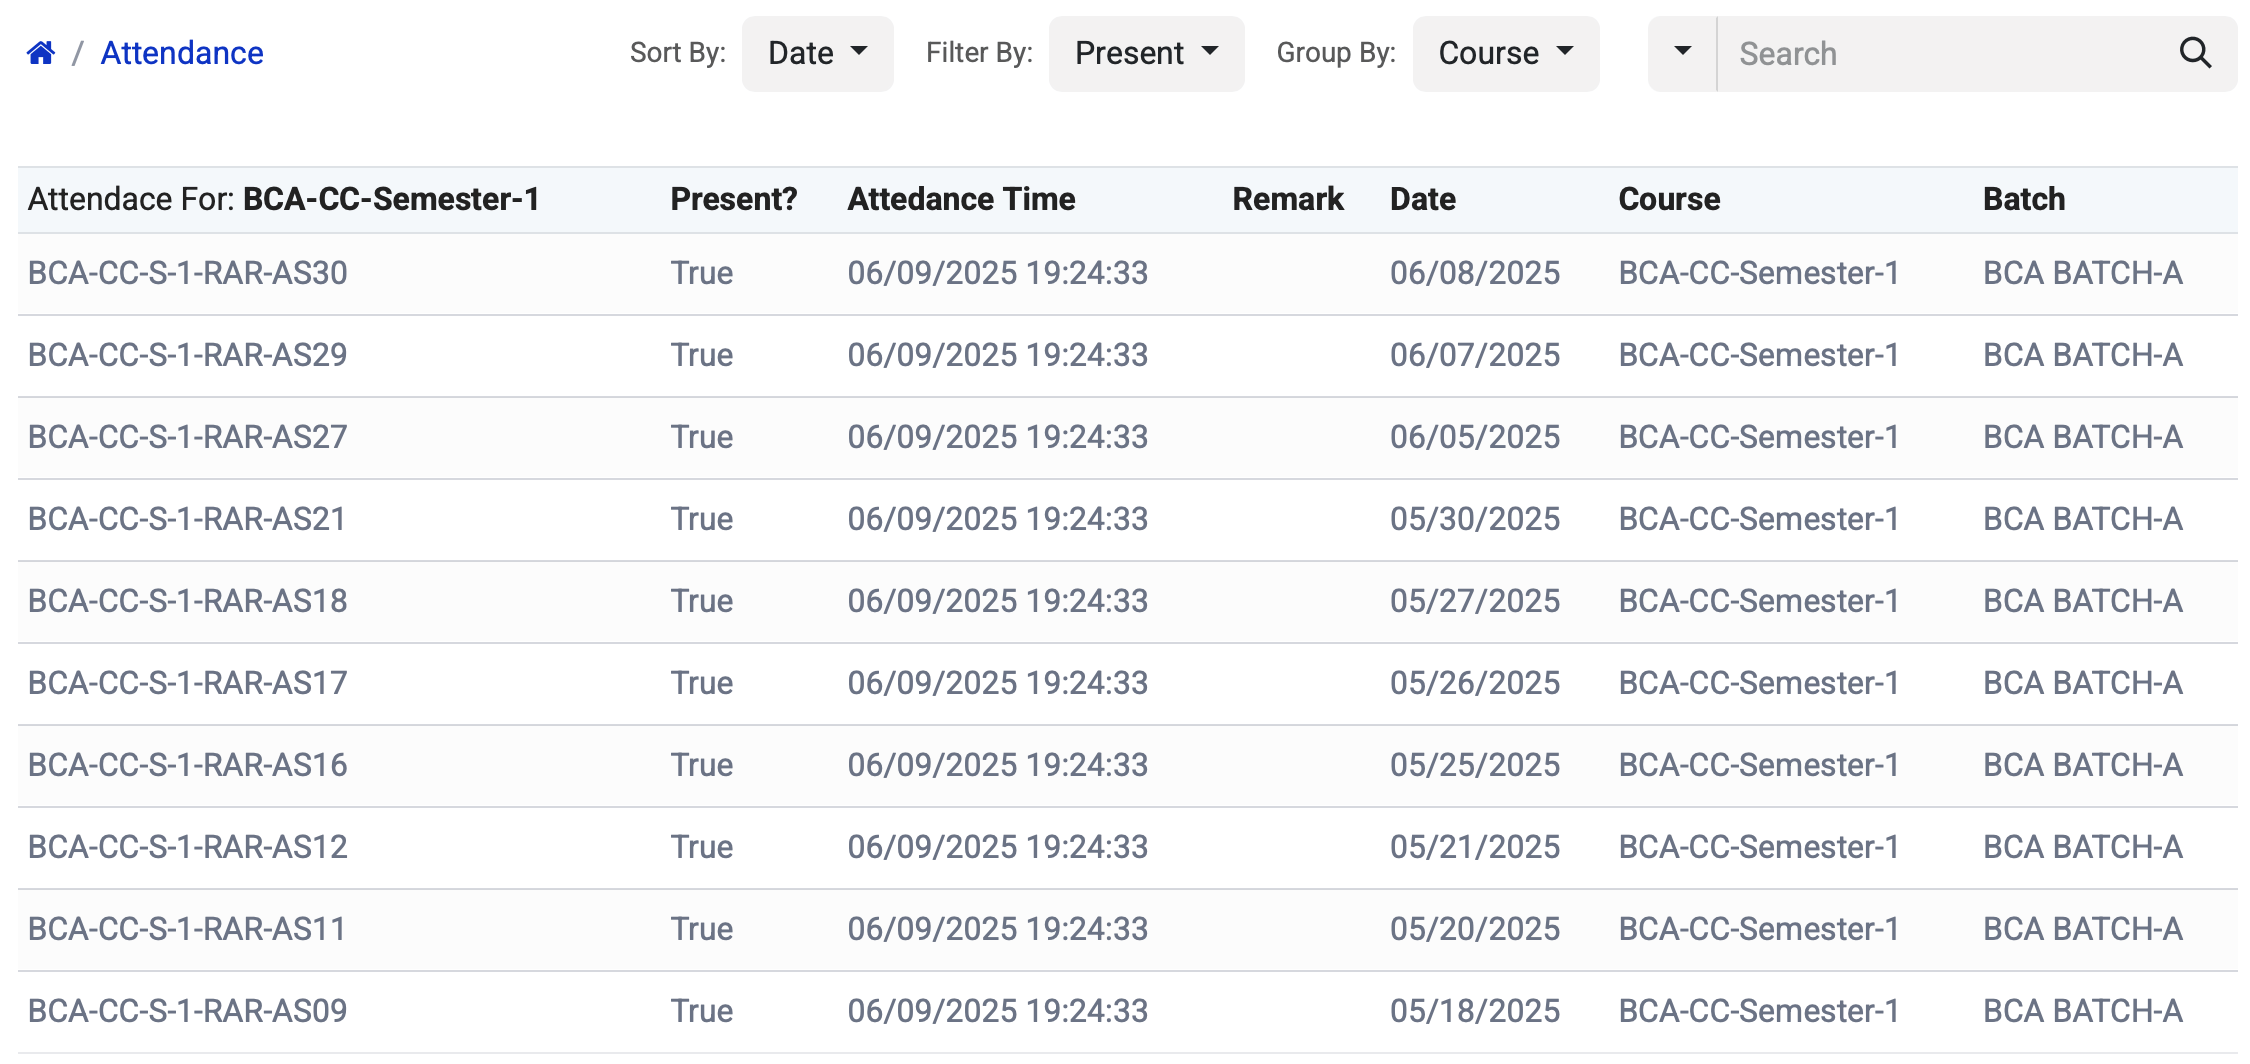Click the Present? column header
2250x1064 pixels.
[x=734, y=199]
